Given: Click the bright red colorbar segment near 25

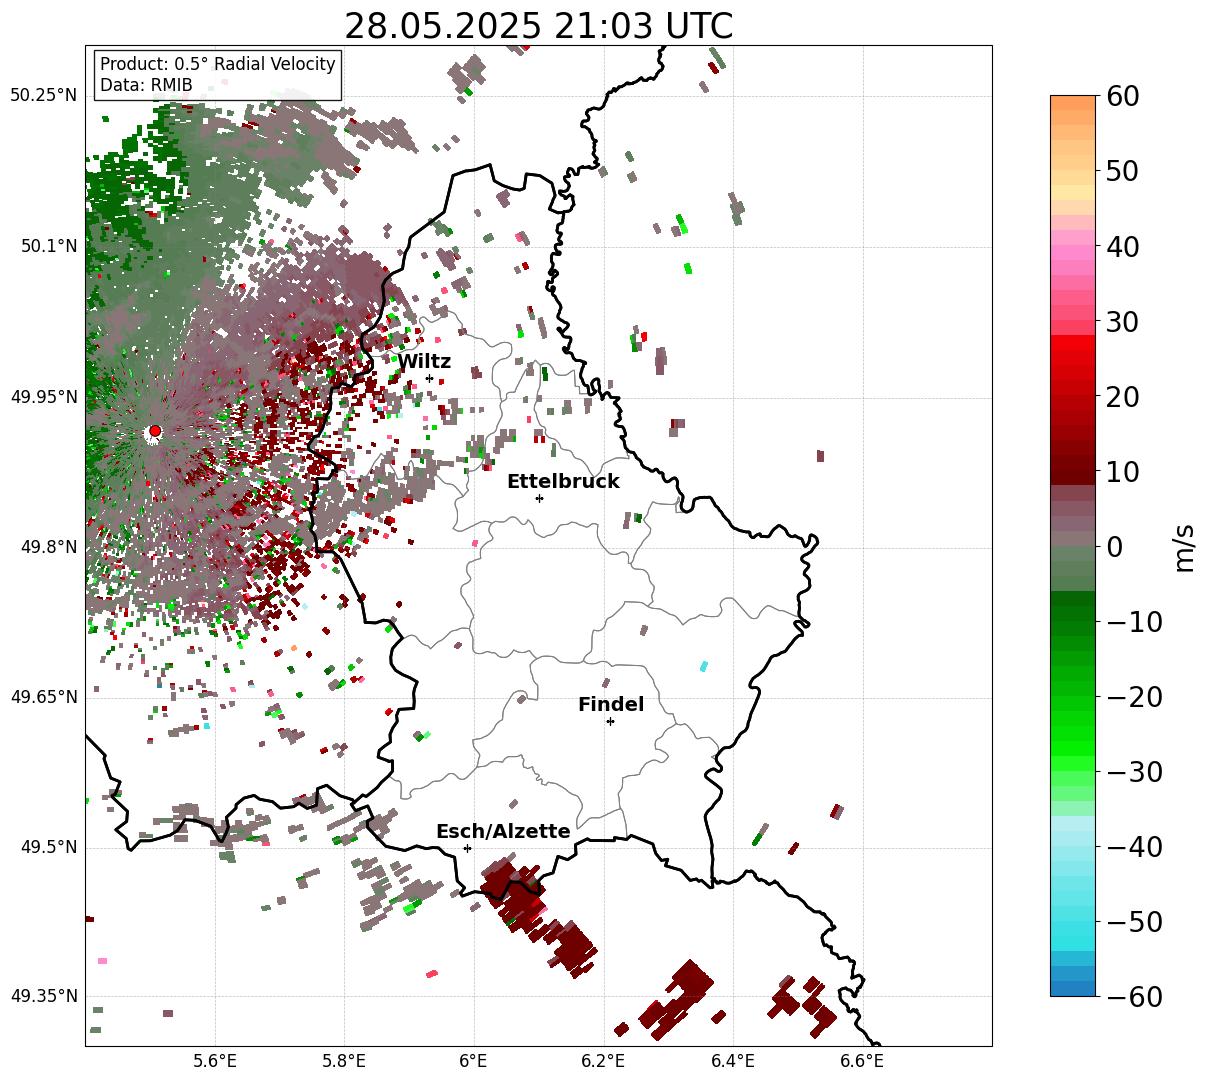Looking at the screenshot, I should 1073,355.
